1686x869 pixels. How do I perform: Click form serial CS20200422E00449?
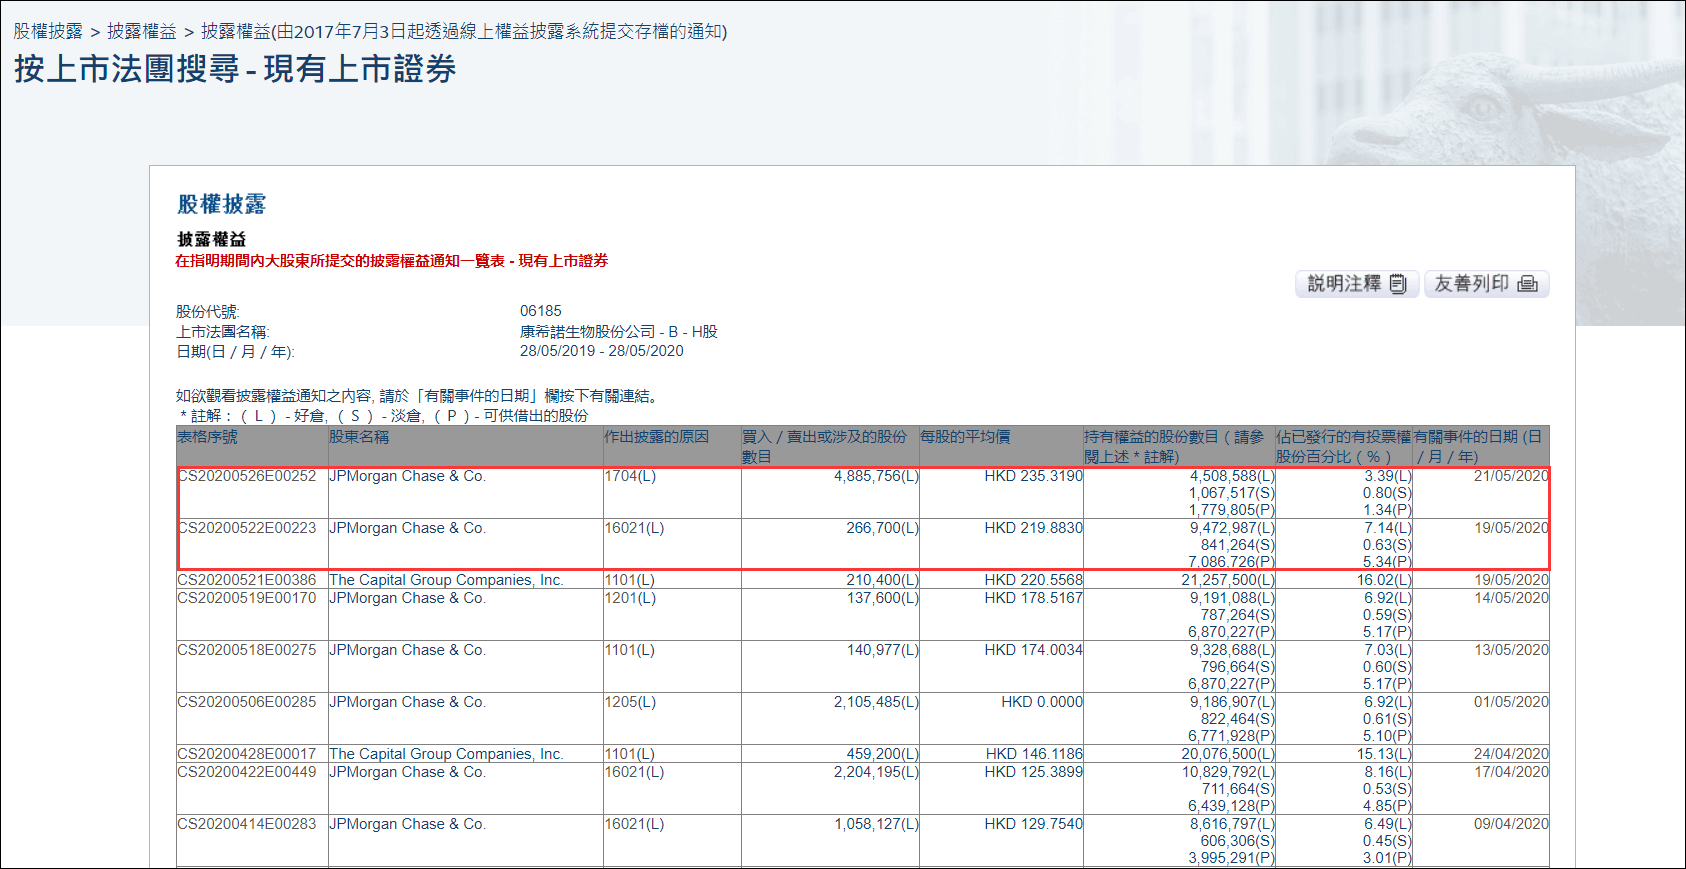click(247, 772)
